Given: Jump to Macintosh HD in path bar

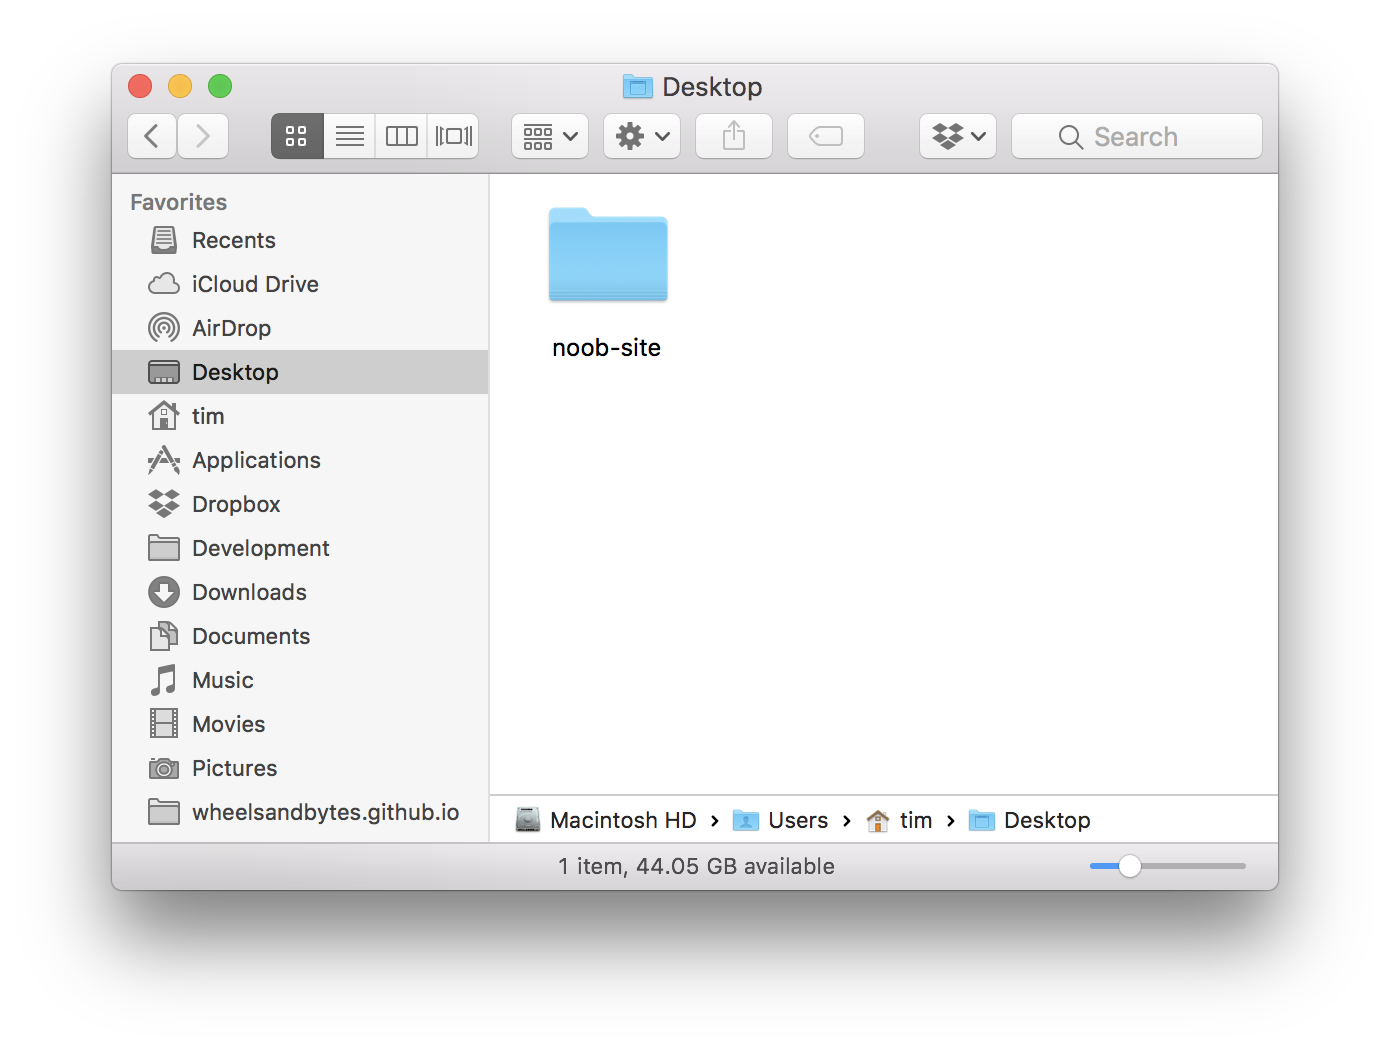Looking at the screenshot, I should pos(622,820).
